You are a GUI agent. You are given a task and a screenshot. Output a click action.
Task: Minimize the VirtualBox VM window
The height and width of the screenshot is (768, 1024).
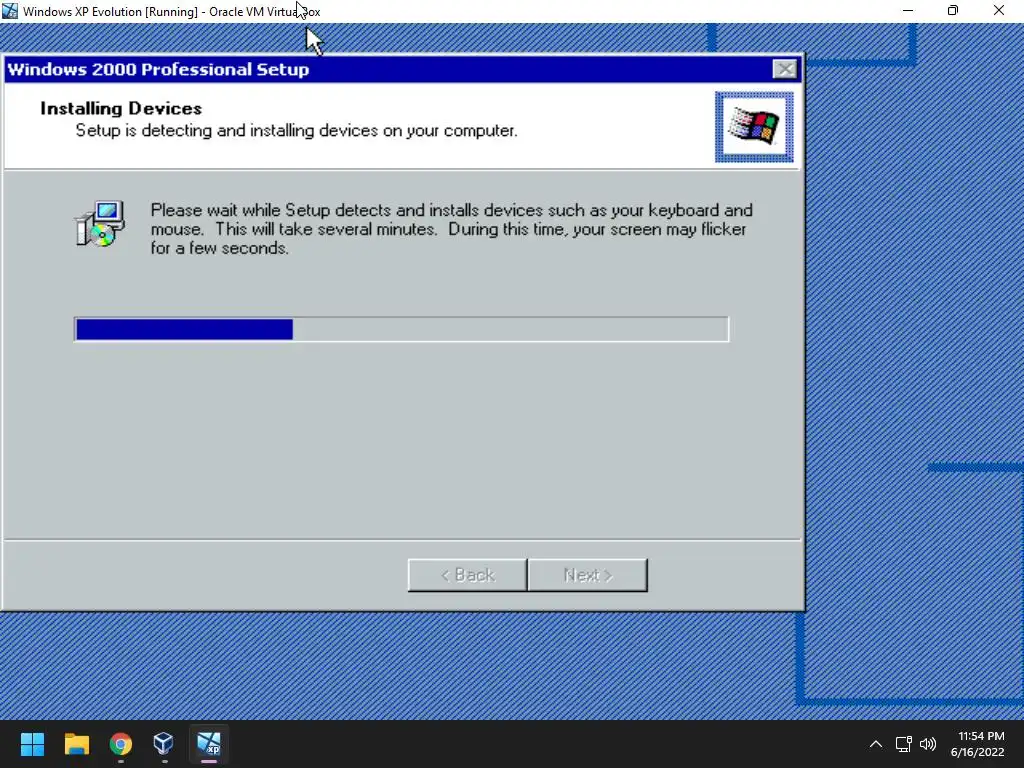(908, 10)
